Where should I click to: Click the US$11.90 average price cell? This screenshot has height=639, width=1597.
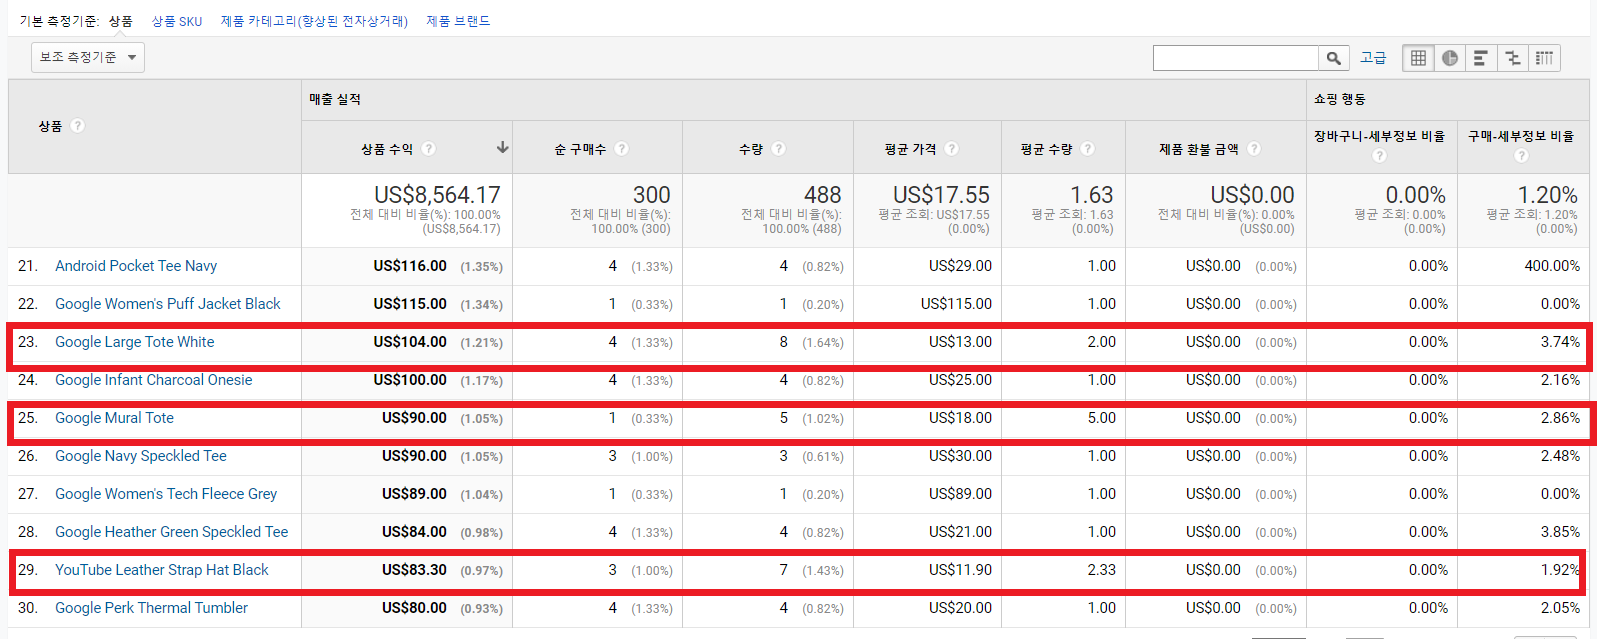pos(960,570)
